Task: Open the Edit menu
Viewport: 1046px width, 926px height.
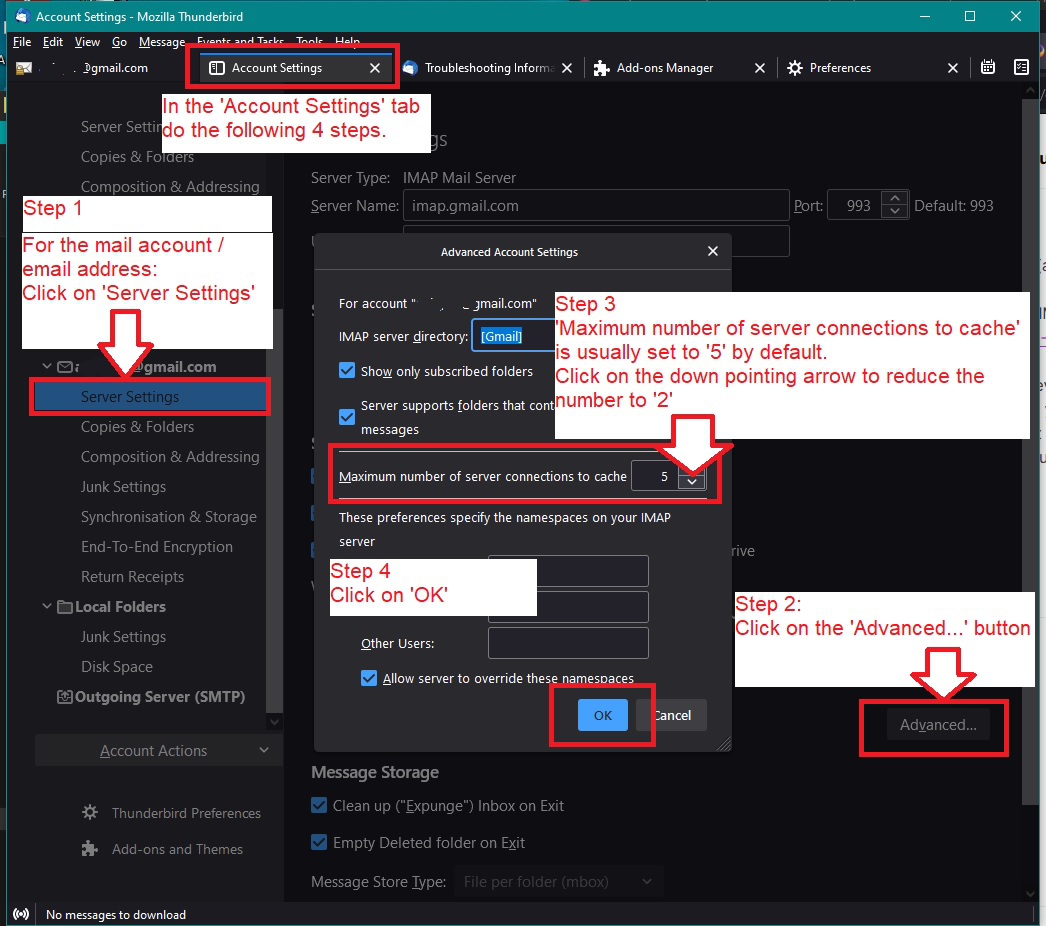Action: 53,42
